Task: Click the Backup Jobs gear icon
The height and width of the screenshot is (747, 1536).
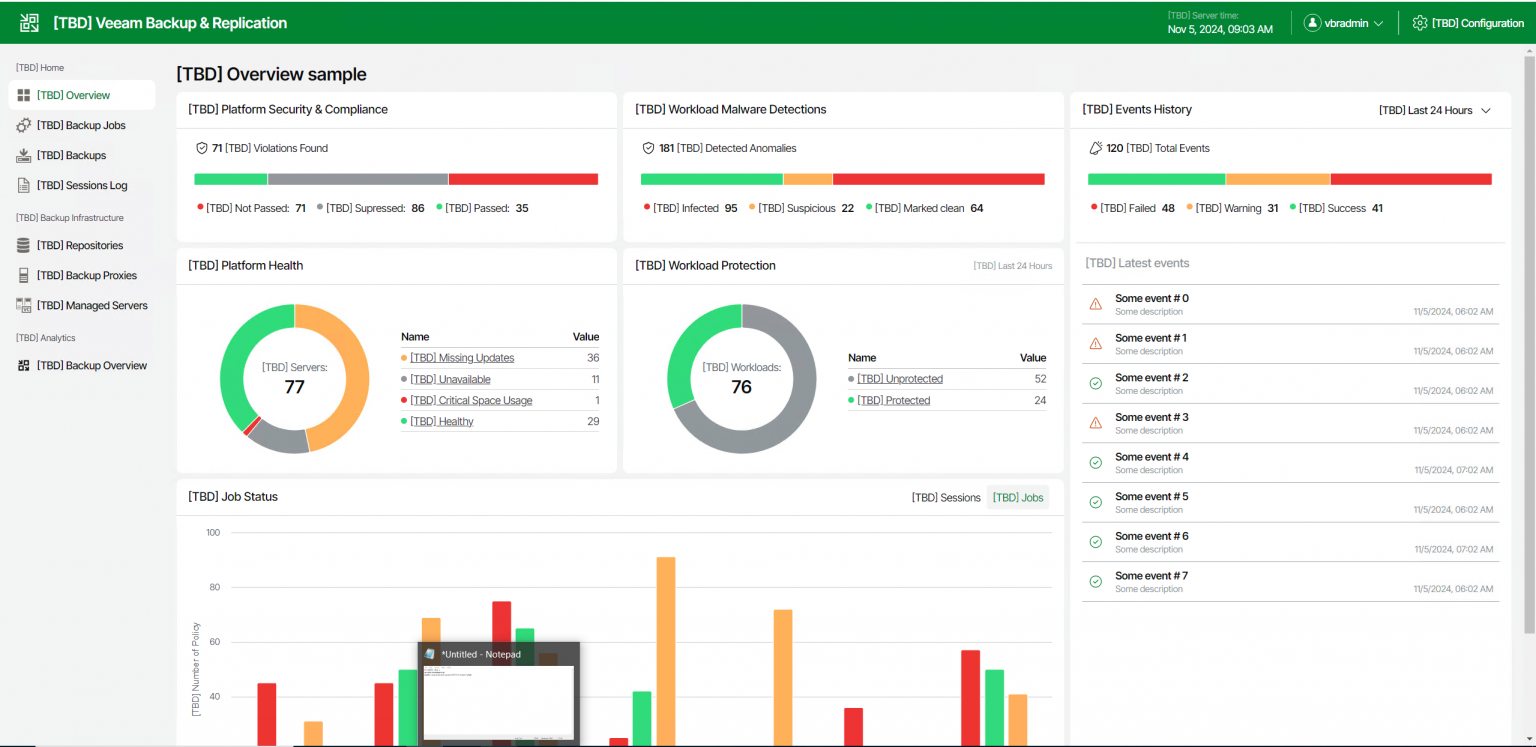Action: [24, 126]
